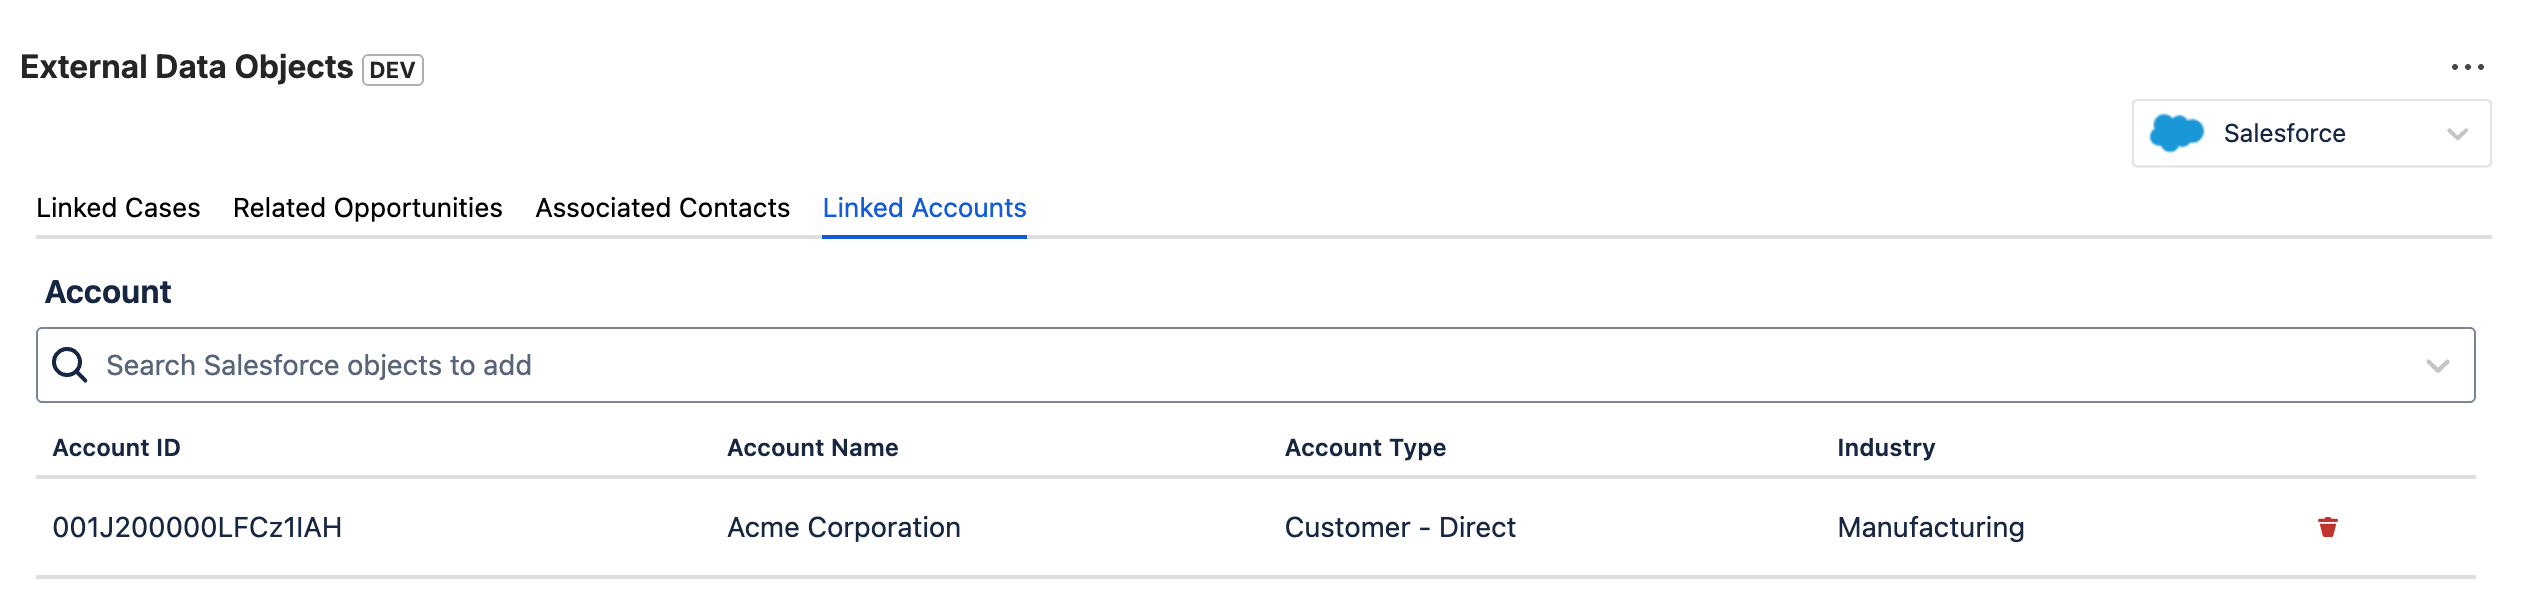Focus the Search Salesforce objects field
This screenshot has width=2536, height=612.
(x=1200, y=365)
